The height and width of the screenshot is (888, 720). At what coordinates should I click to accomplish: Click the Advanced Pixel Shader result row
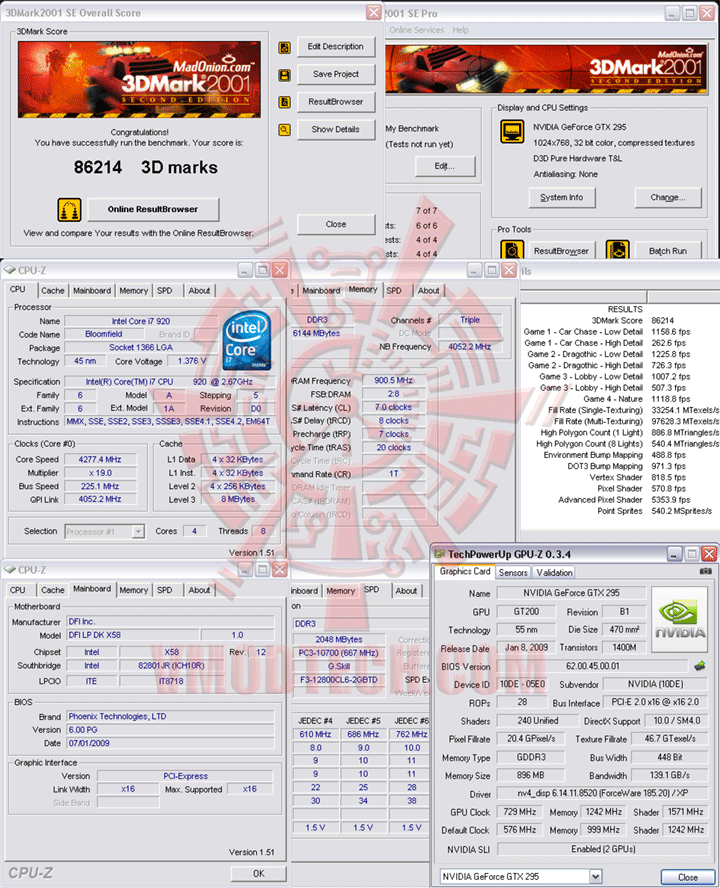(x=622, y=500)
